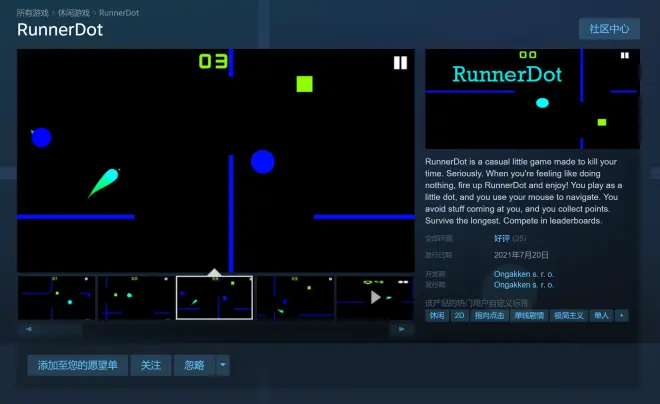
Task: Click the left arrow of thumbnail scrollbar
Action: 29,329
